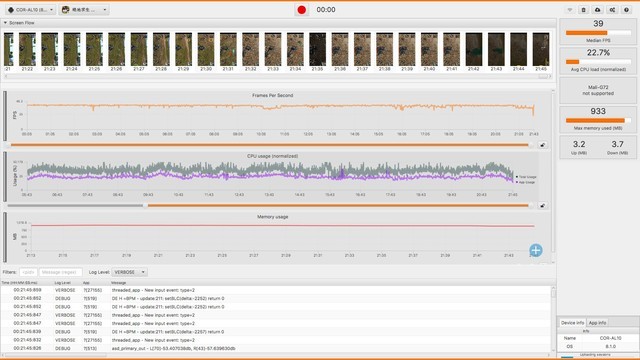Select the 21:39 screenshot thumbnail
Screen dimensions: 640x360
point(407,49)
